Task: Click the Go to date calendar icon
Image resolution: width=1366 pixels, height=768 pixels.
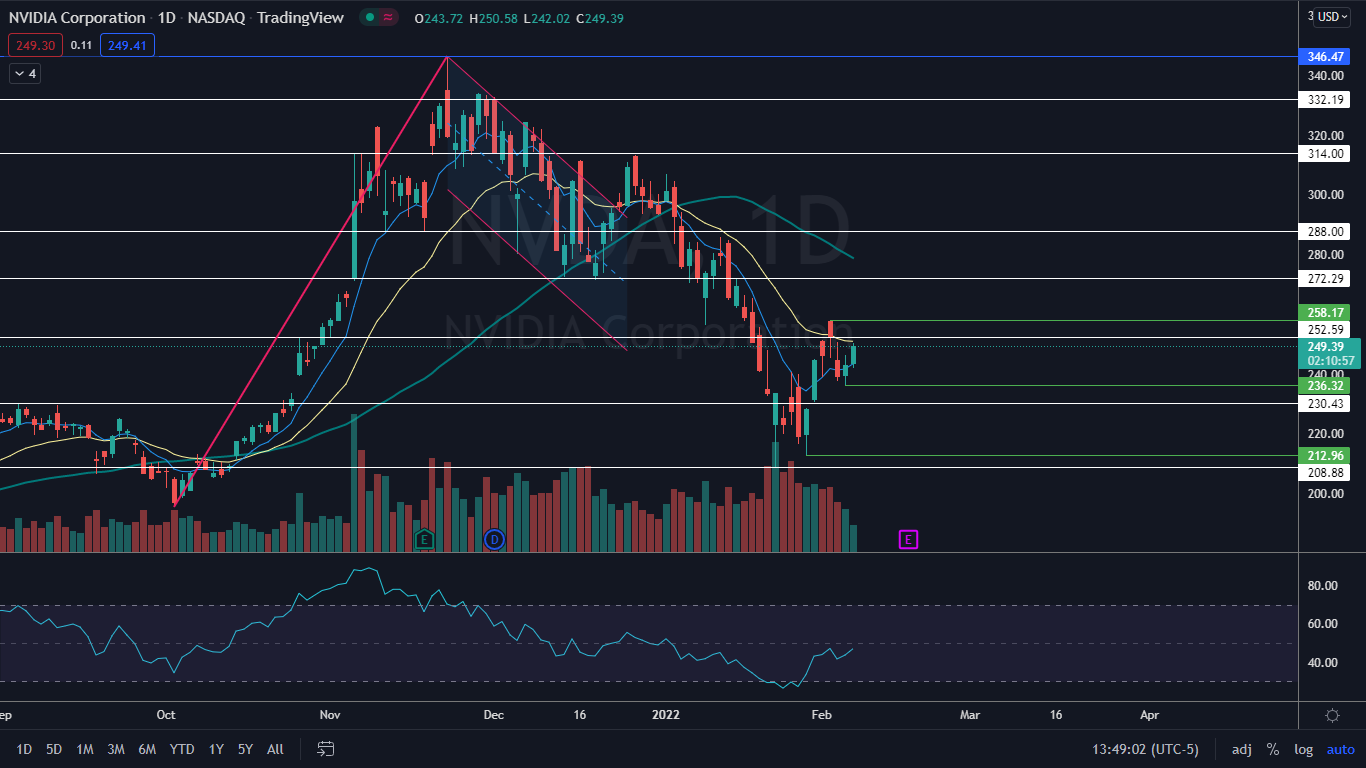Action: coord(325,749)
